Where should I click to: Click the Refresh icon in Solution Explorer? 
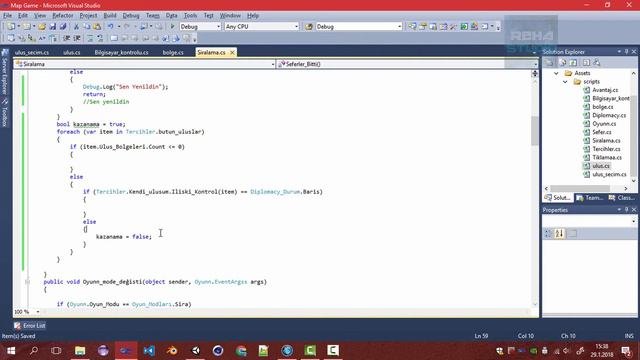573,62
